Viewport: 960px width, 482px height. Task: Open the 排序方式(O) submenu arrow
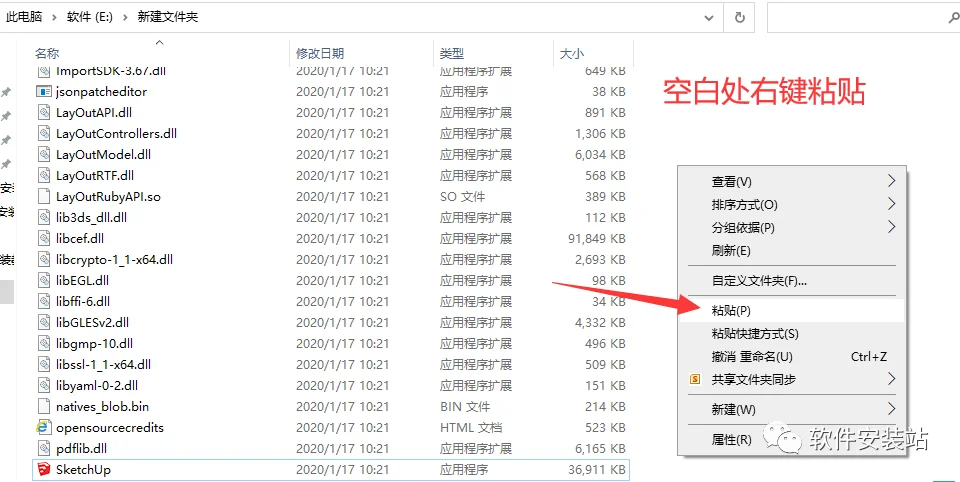891,204
